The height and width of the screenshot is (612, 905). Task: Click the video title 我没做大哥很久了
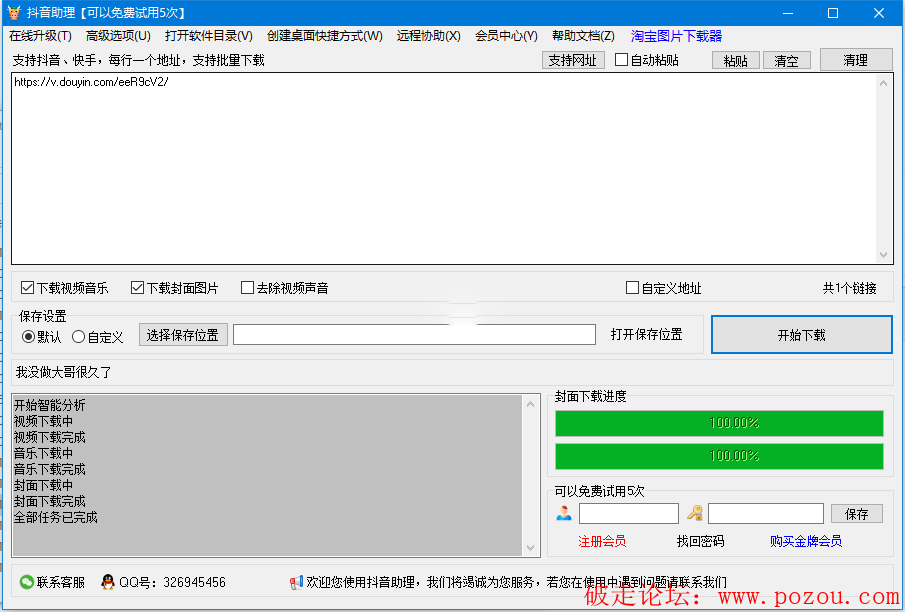(x=63, y=372)
